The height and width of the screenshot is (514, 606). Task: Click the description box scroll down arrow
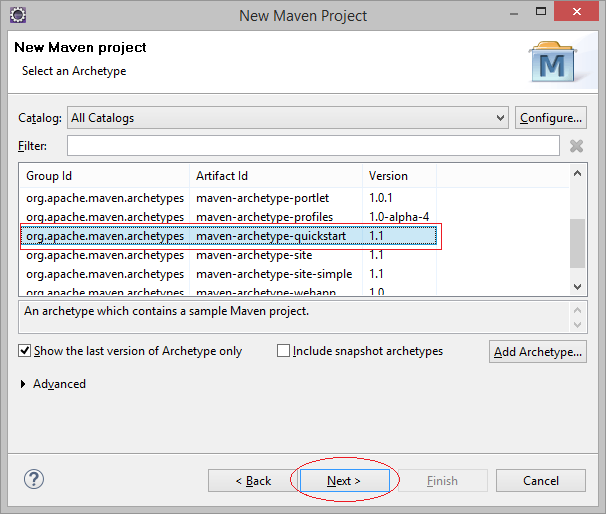(x=577, y=325)
